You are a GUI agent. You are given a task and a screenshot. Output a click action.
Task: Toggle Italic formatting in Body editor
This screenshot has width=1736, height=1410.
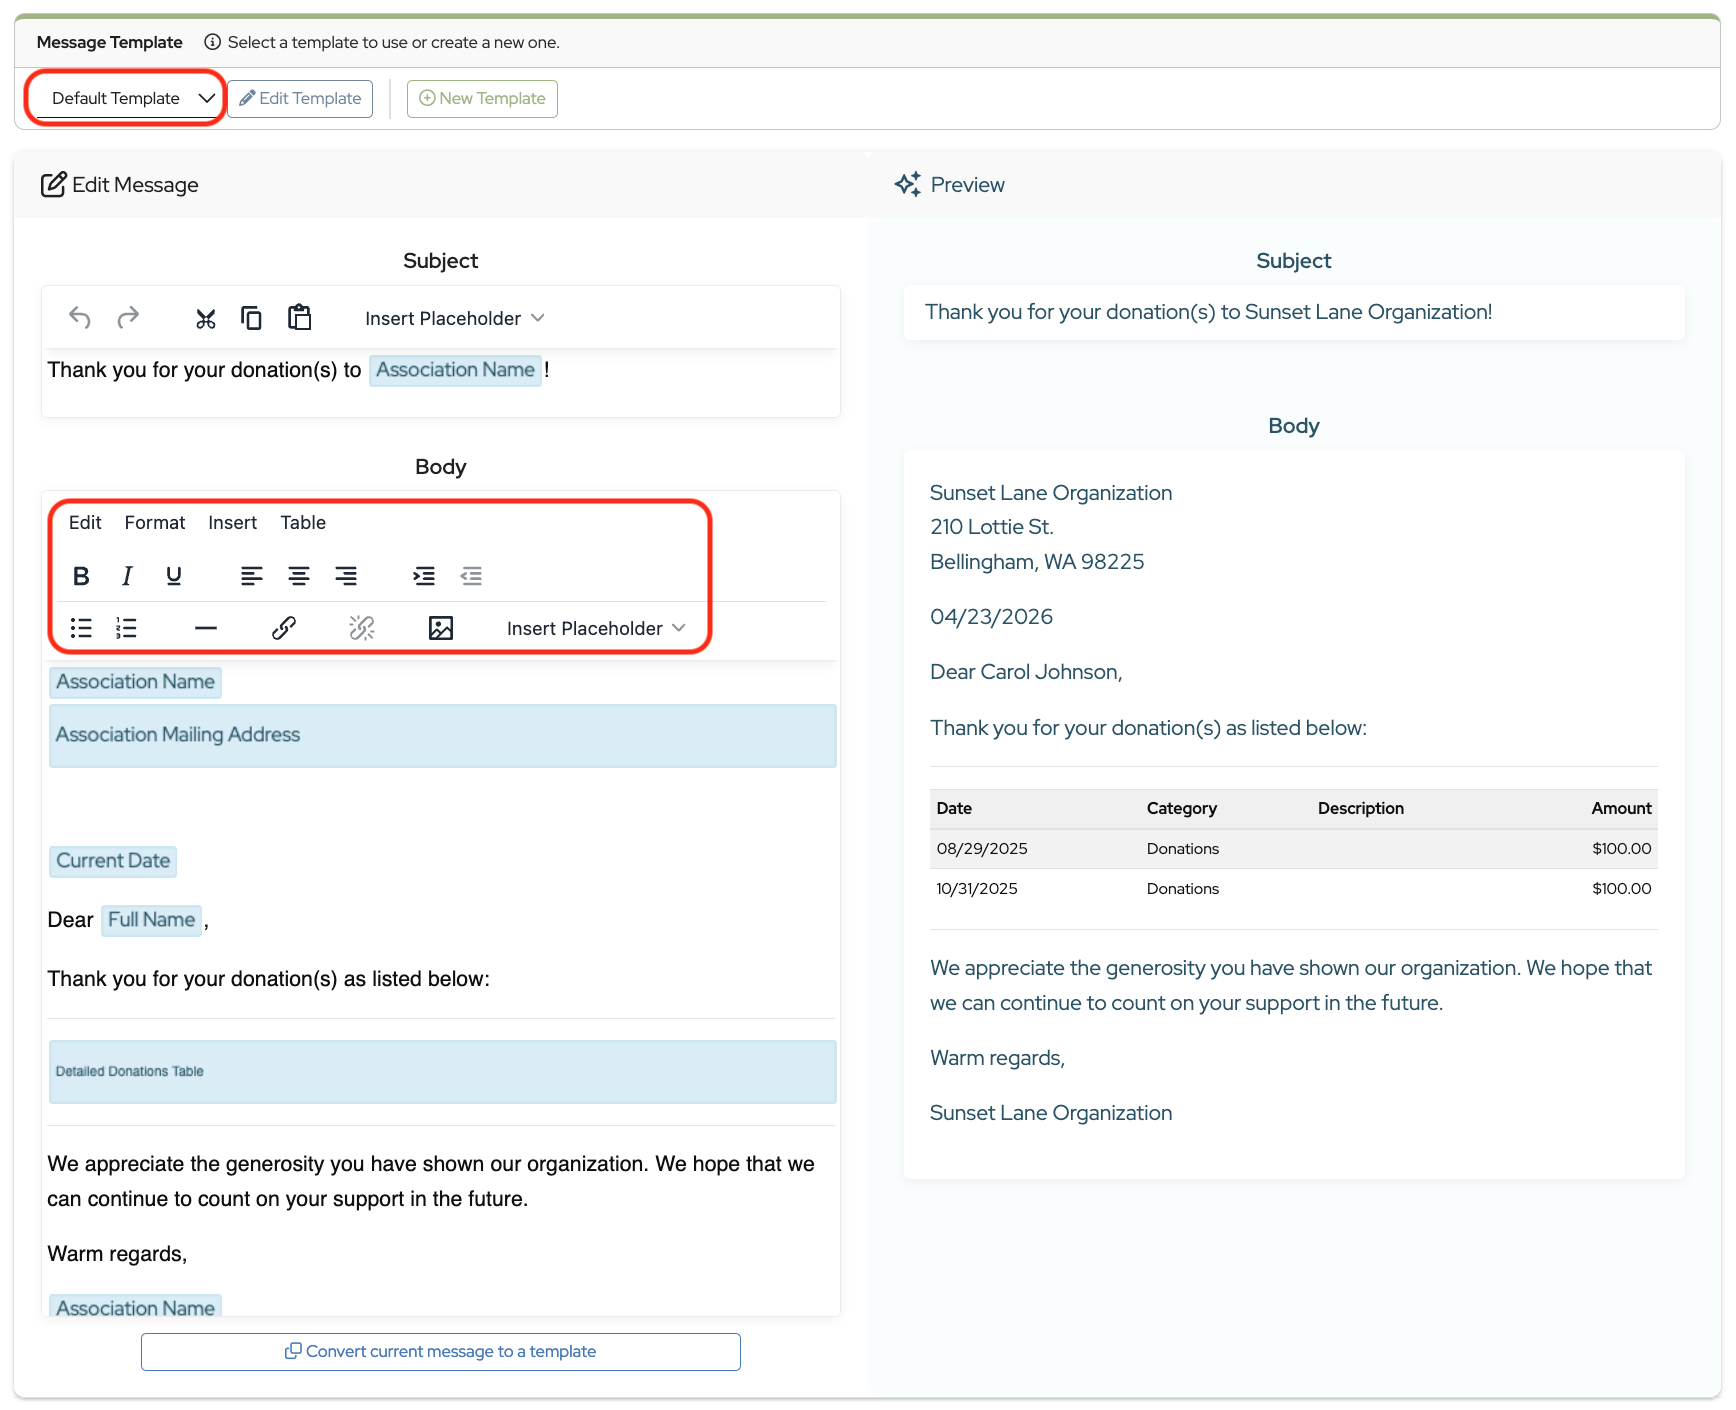[x=127, y=576]
